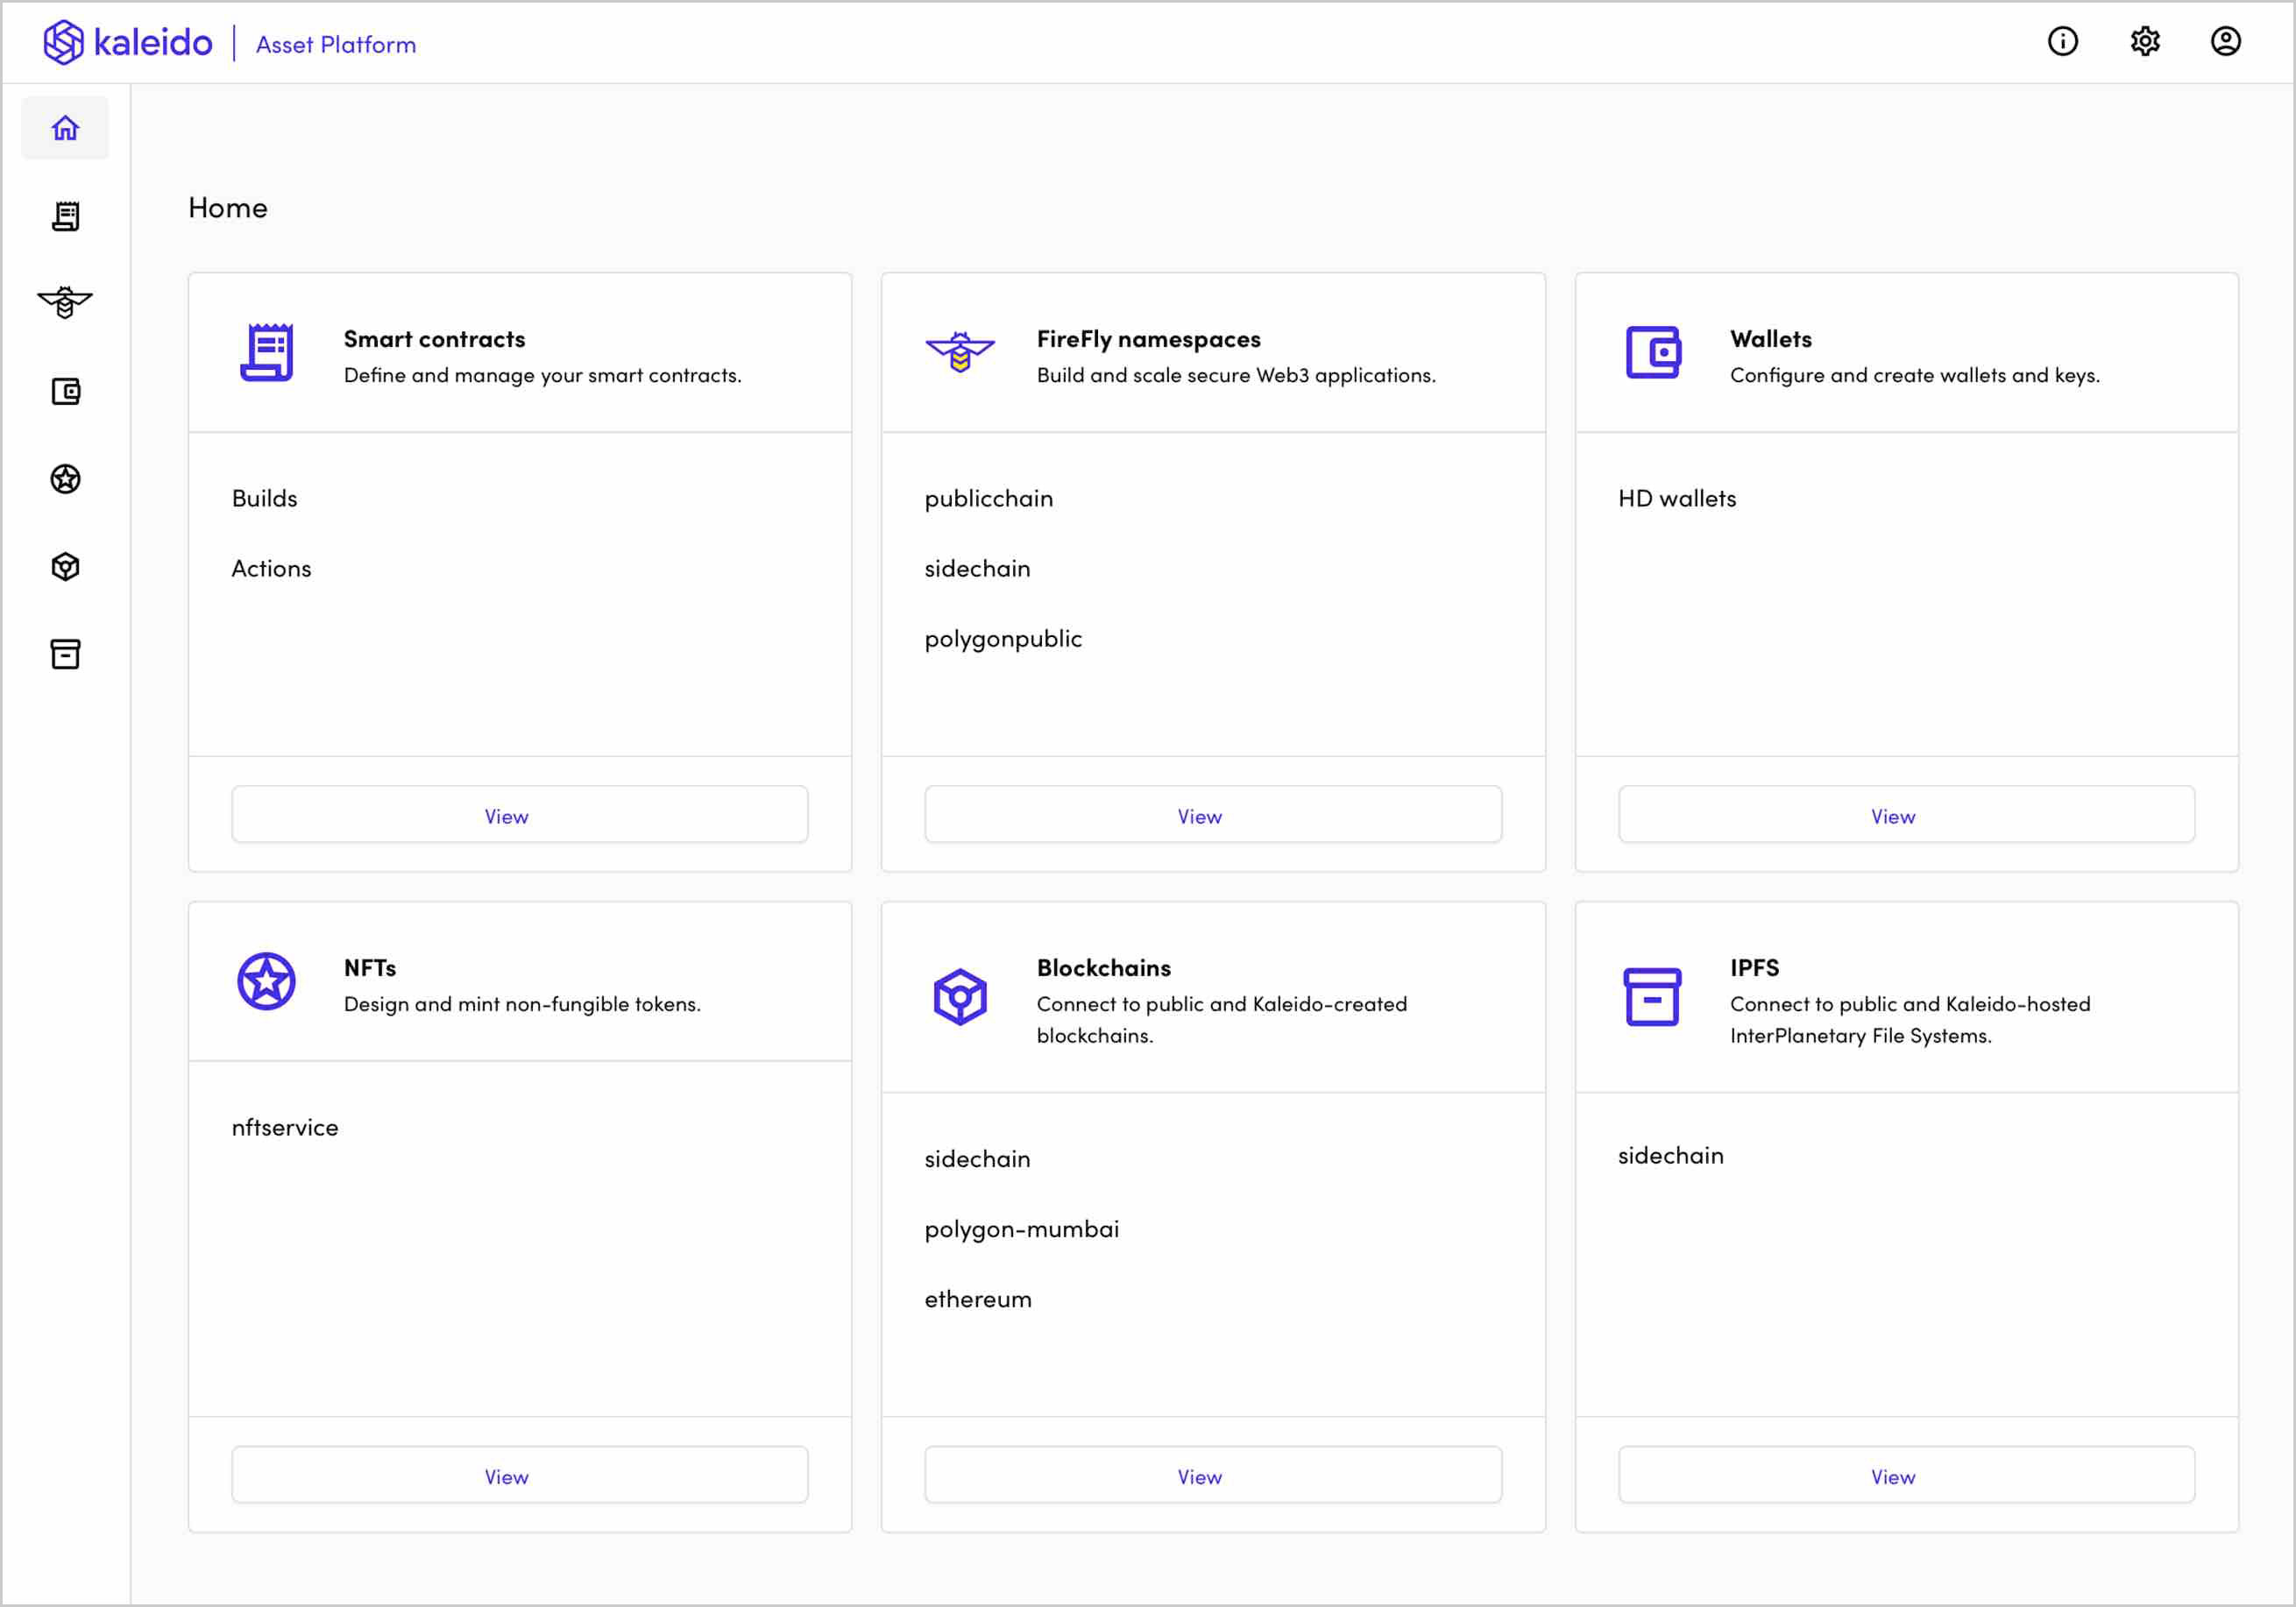Click the sidechain entry under IPFS

pyautogui.click(x=1670, y=1155)
